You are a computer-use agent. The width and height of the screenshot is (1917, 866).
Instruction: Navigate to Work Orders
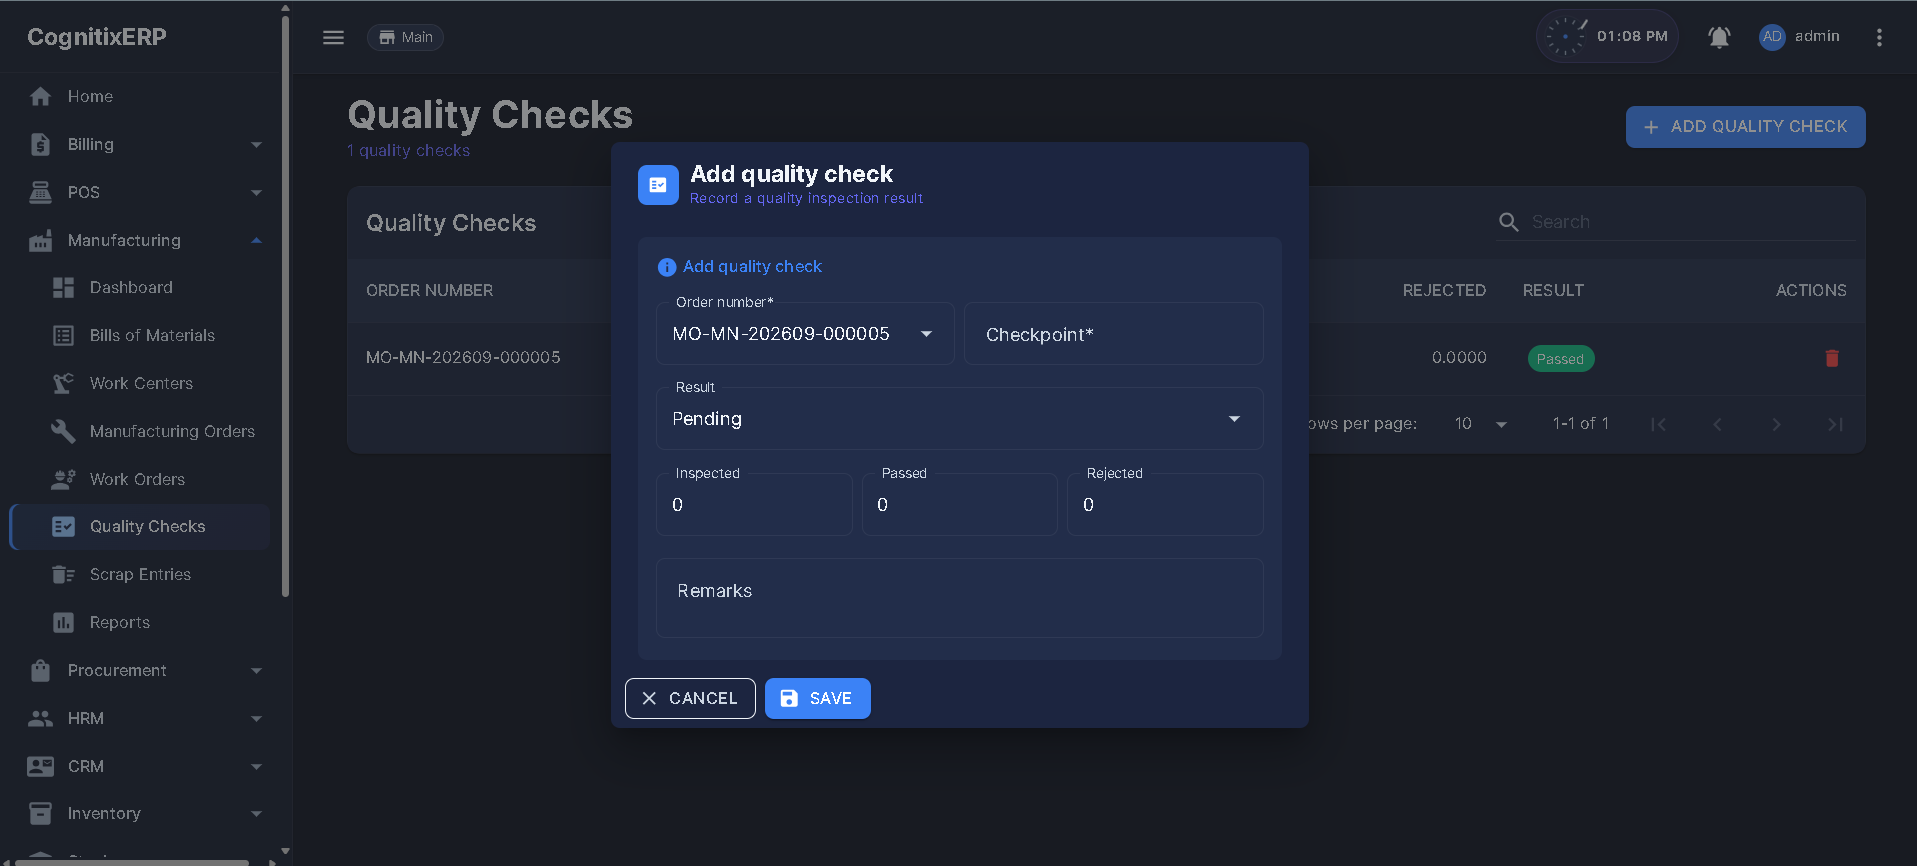click(x=140, y=479)
